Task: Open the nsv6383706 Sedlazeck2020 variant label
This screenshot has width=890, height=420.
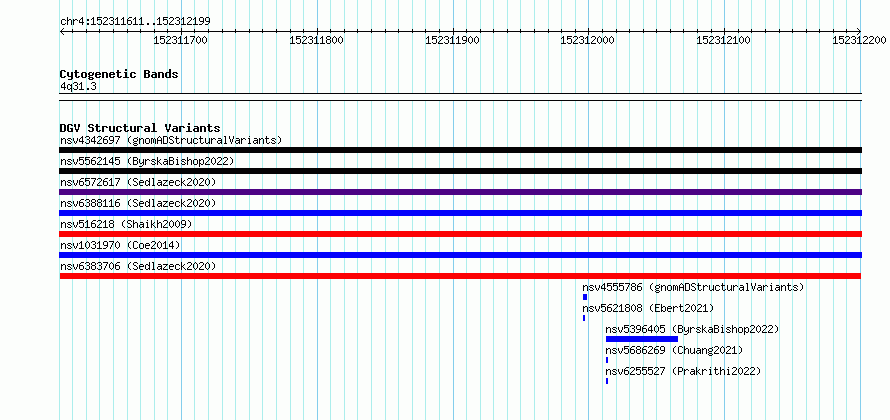Action: [138, 266]
